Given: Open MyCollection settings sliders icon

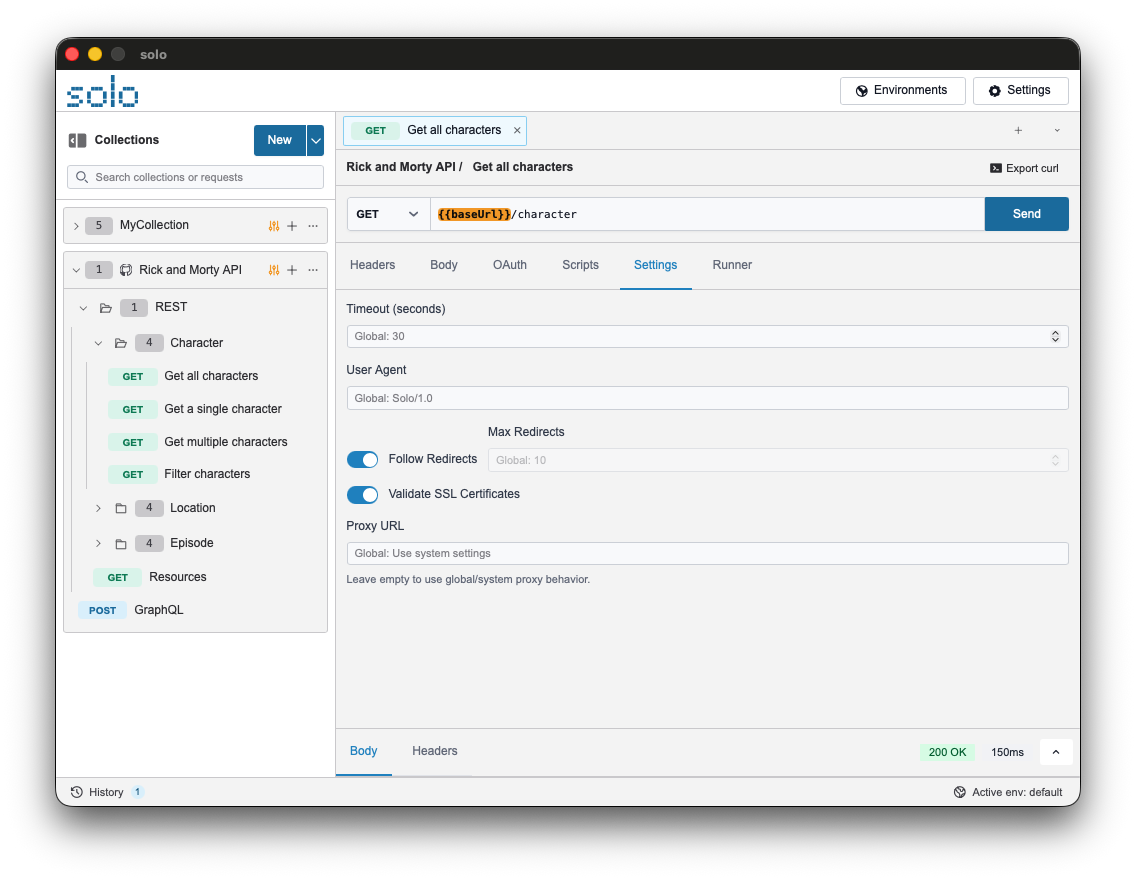Looking at the screenshot, I should [274, 226].
